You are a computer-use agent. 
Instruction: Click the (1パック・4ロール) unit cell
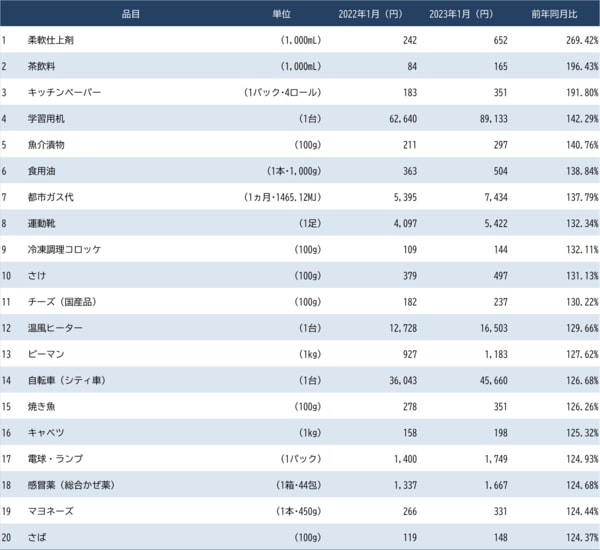coord(282,92)
